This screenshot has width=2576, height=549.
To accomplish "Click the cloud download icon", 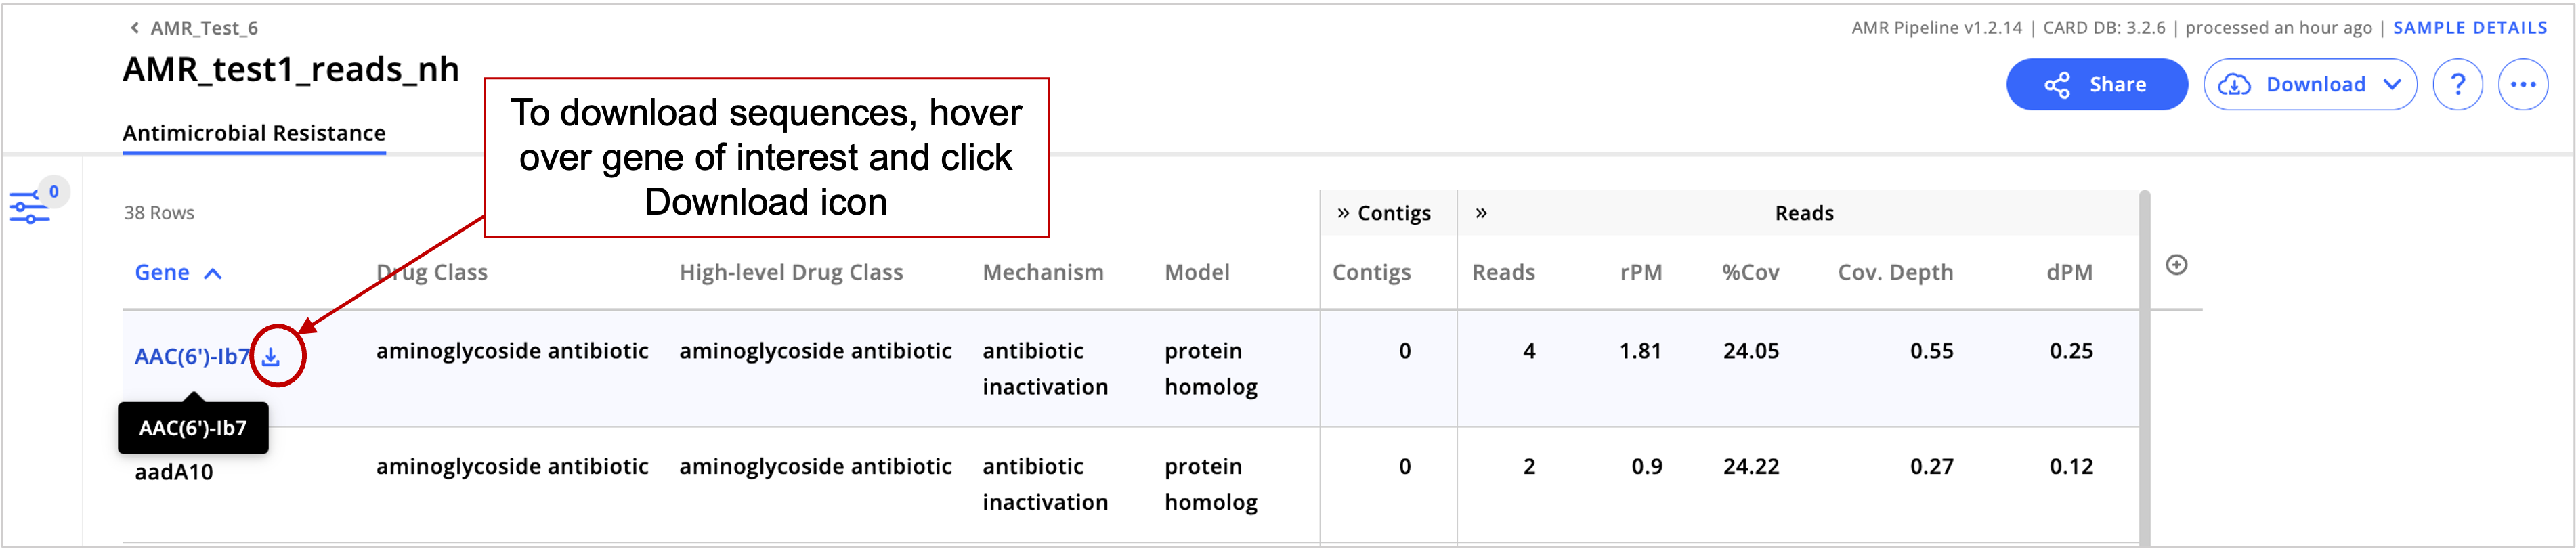I will coord(2238,84).
